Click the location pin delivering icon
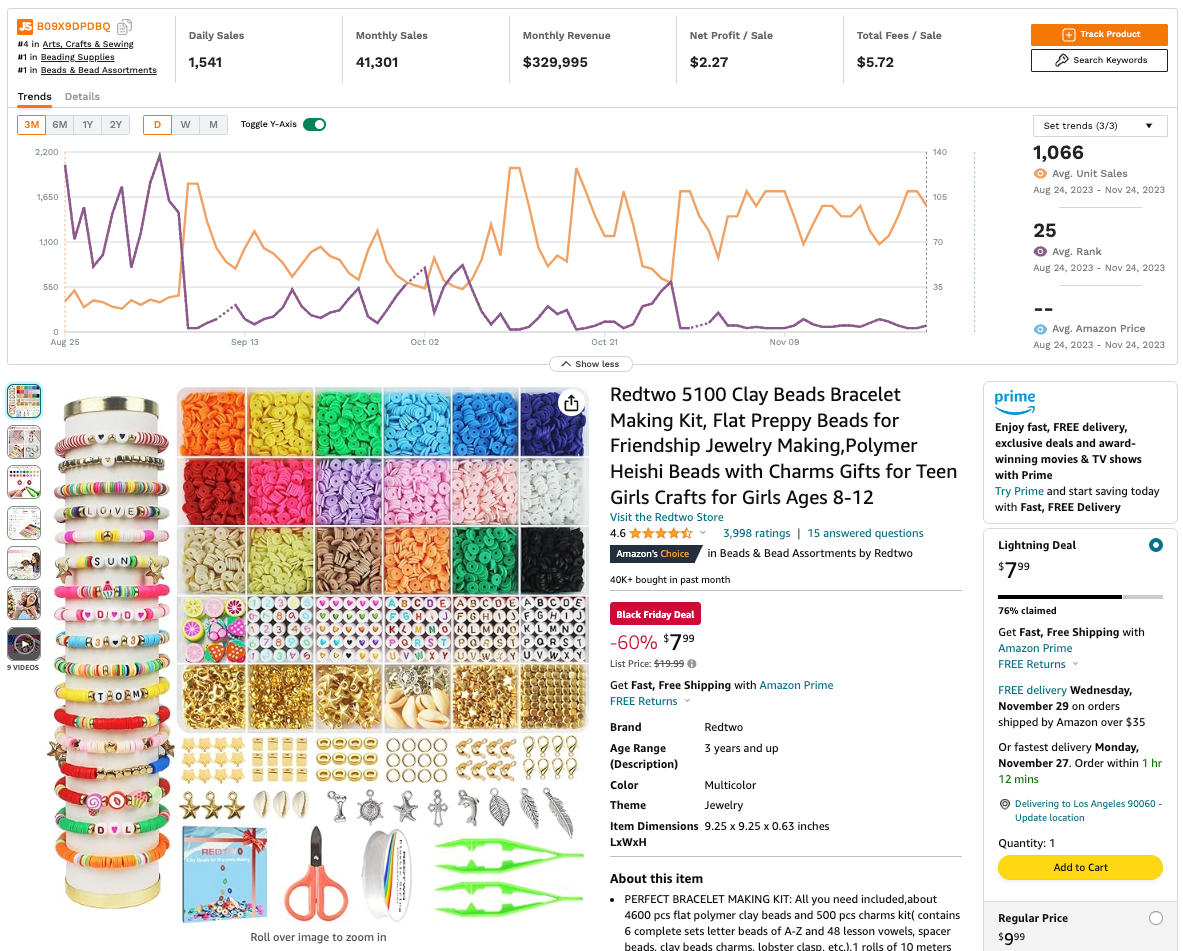 coord(1004,804)
